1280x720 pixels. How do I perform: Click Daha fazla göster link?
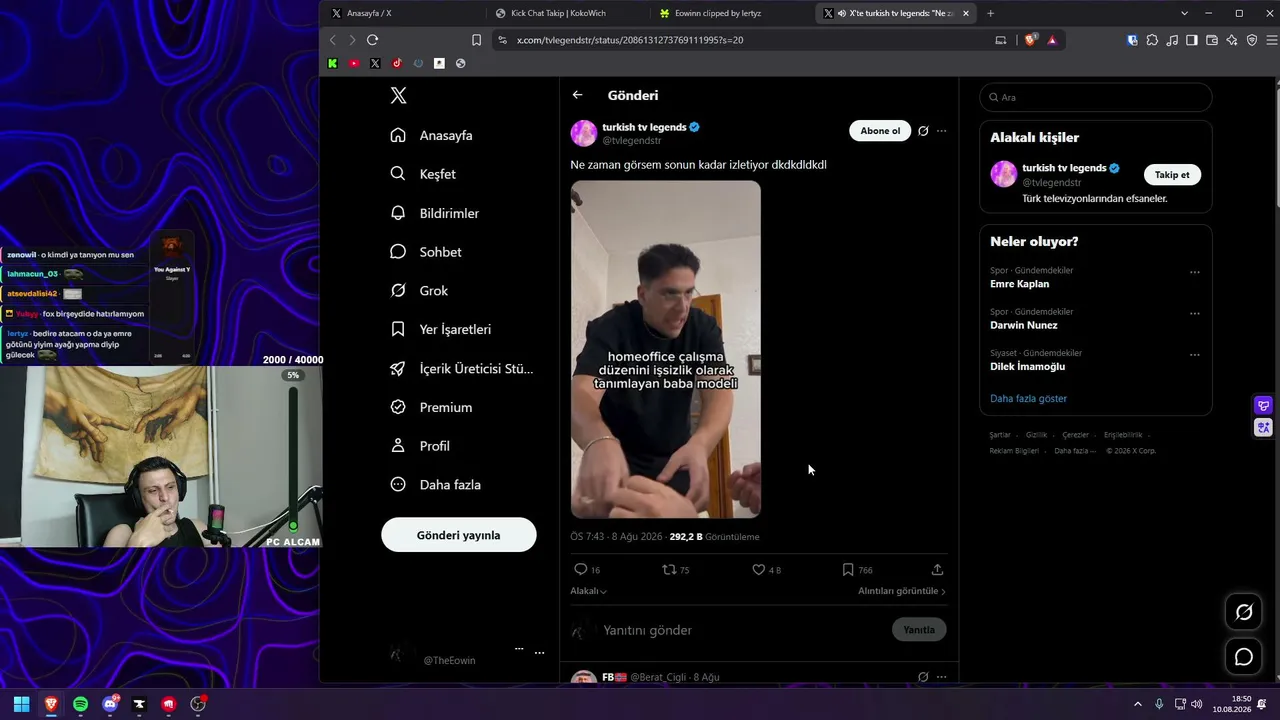(x=1028, y=399)
